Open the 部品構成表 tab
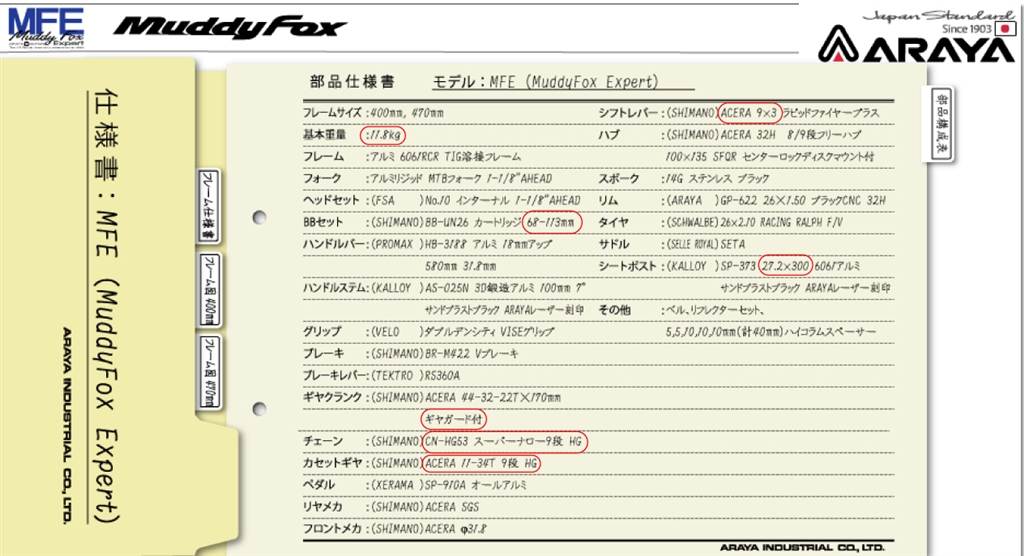Screen dimensions: 1024x556 click(942, 124)
